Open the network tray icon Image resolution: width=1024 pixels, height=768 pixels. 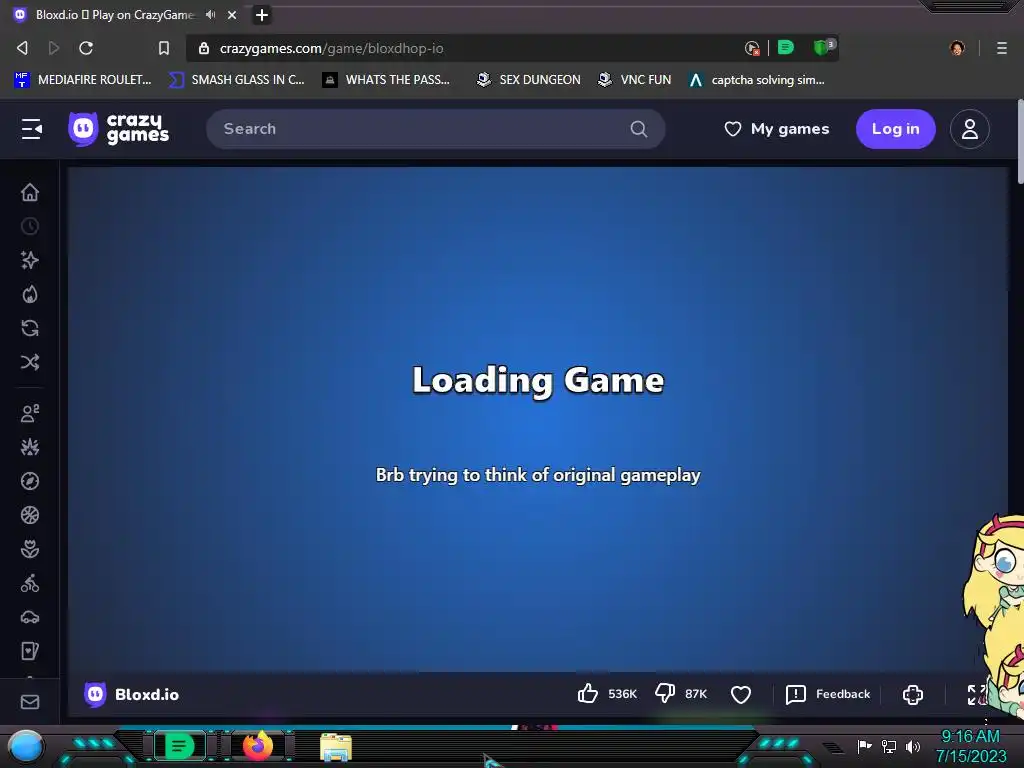[x=889, y=746]
